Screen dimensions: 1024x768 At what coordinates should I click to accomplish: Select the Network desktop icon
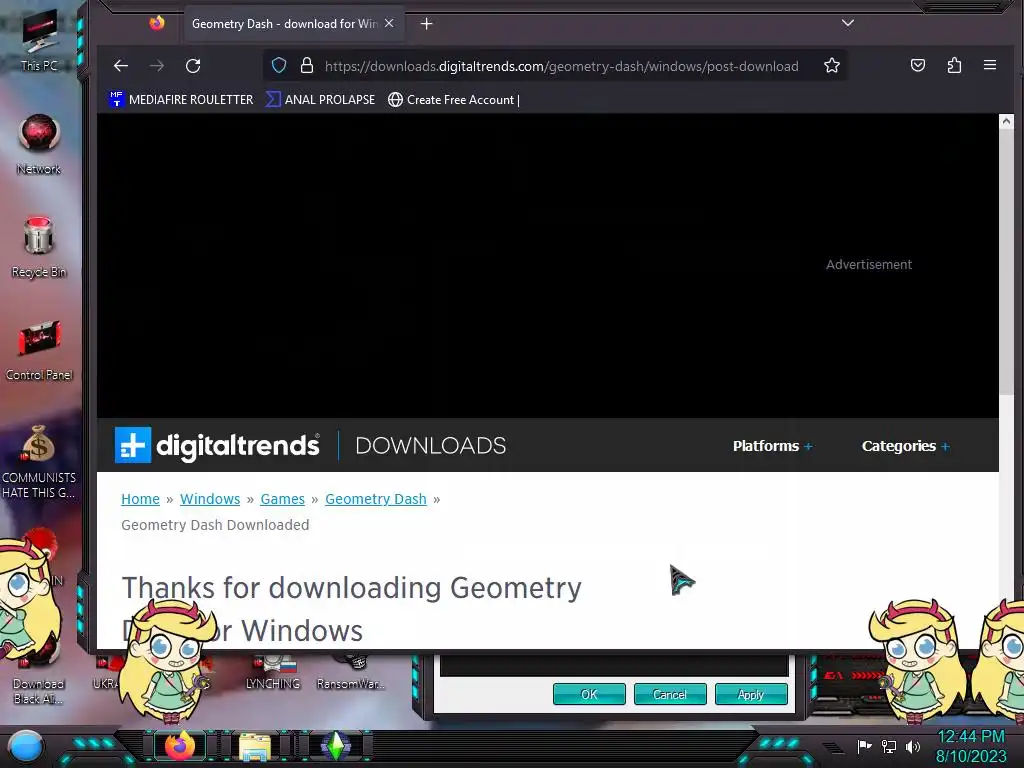39,144
